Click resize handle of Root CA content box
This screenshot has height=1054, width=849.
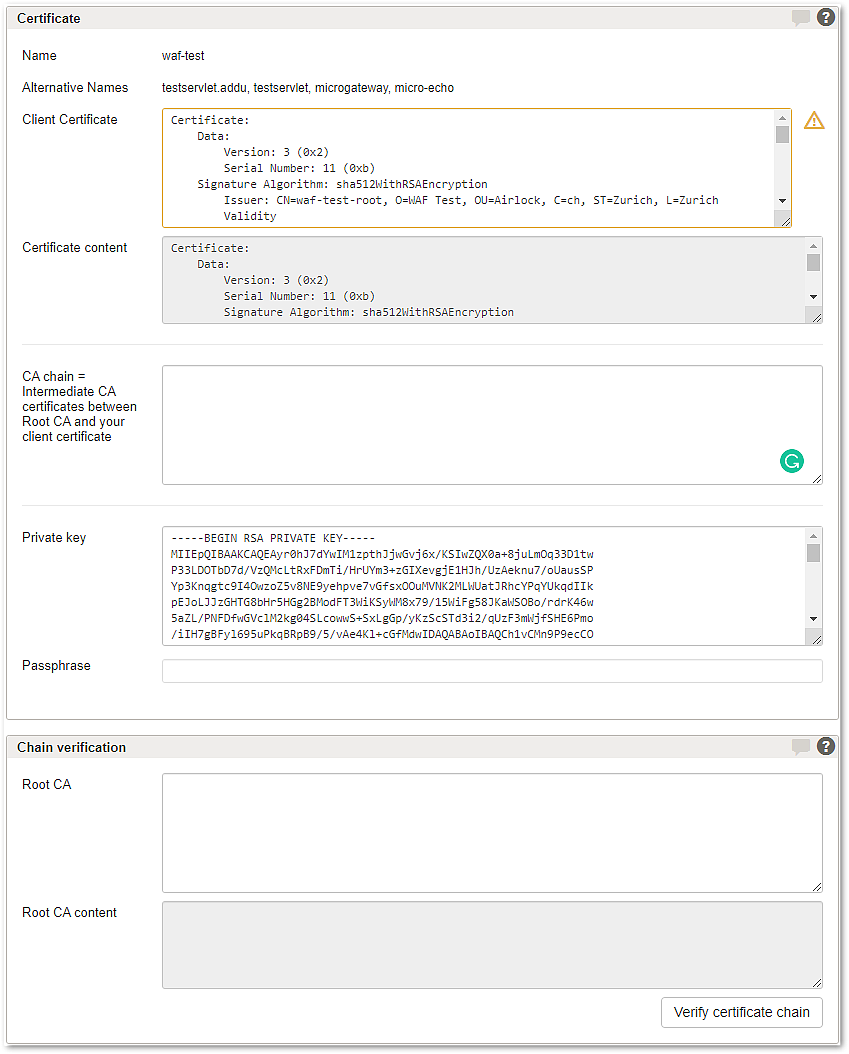point(816,982)
